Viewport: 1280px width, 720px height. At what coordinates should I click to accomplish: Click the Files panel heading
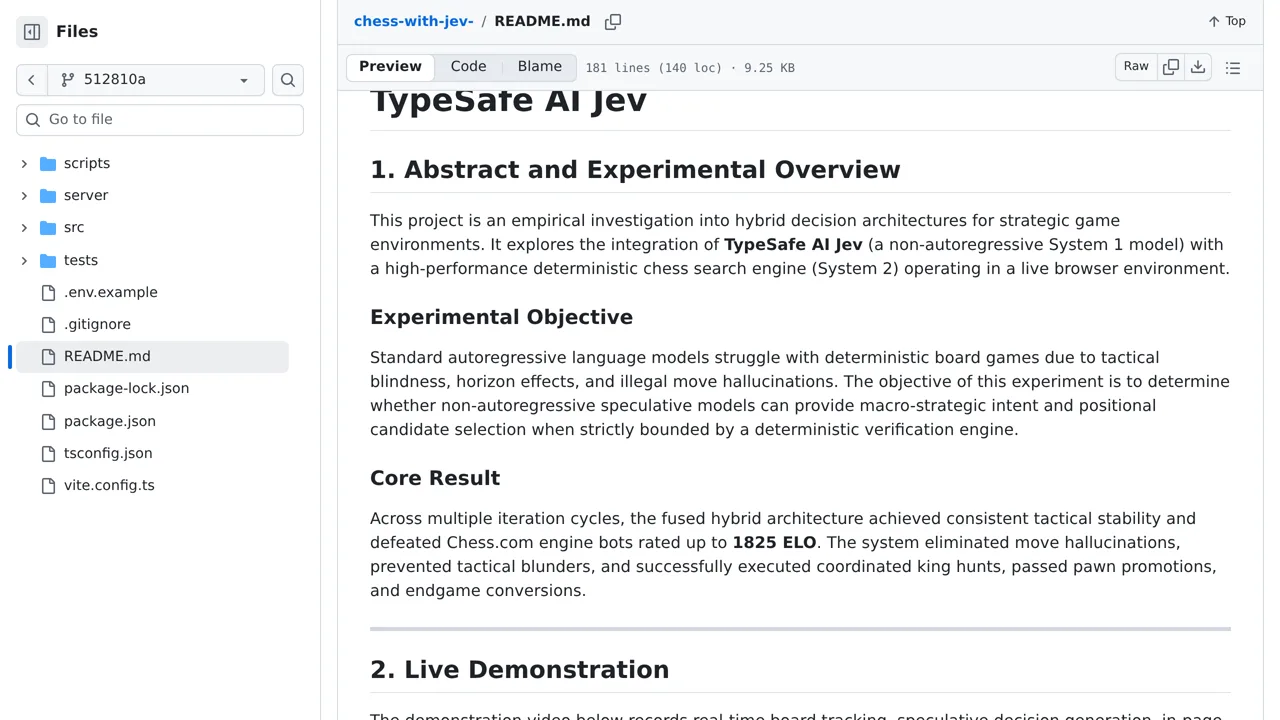pos(77,32)
